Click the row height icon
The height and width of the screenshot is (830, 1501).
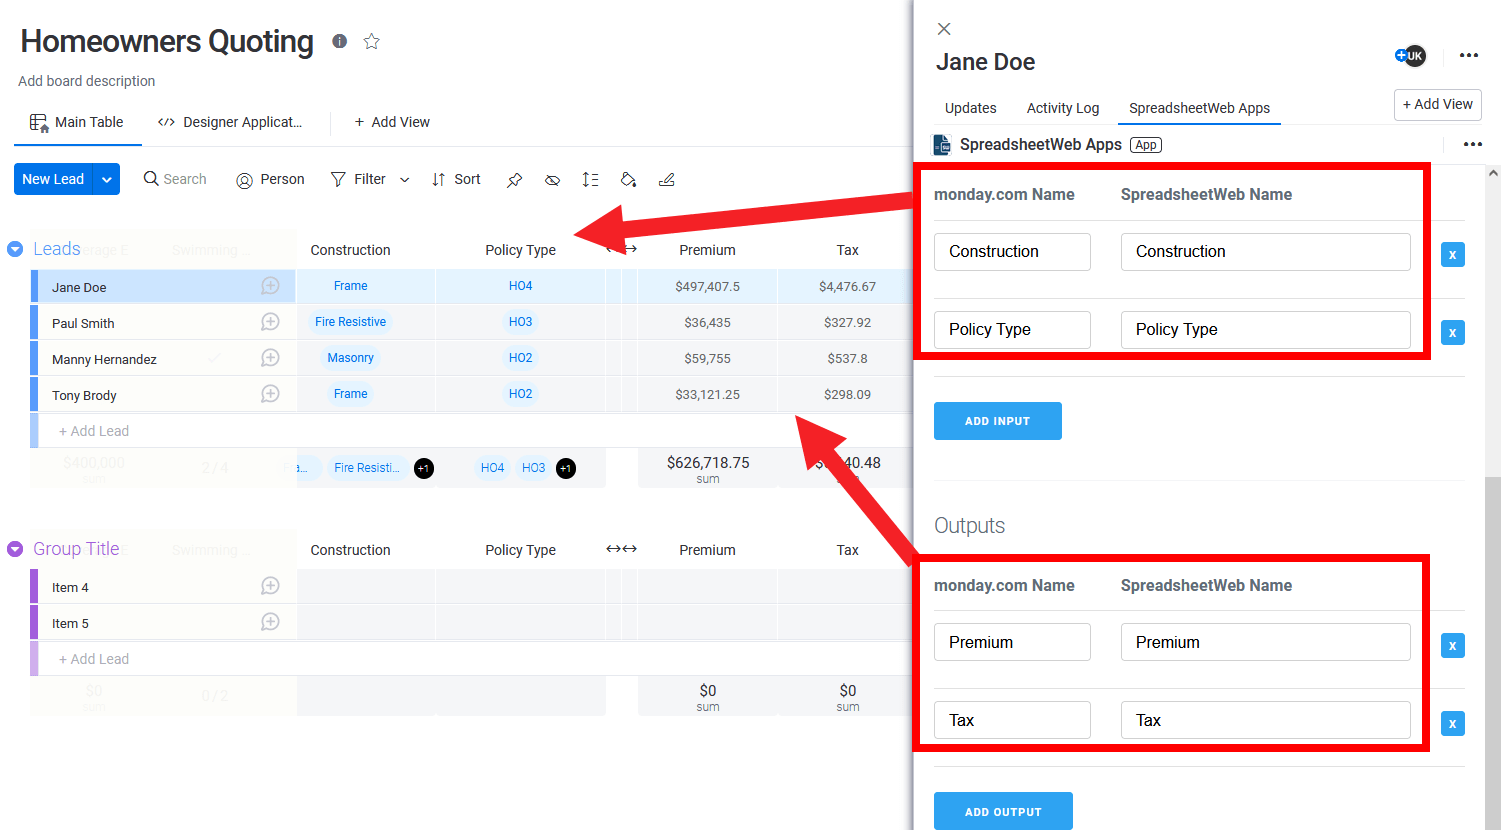[590, 180]
